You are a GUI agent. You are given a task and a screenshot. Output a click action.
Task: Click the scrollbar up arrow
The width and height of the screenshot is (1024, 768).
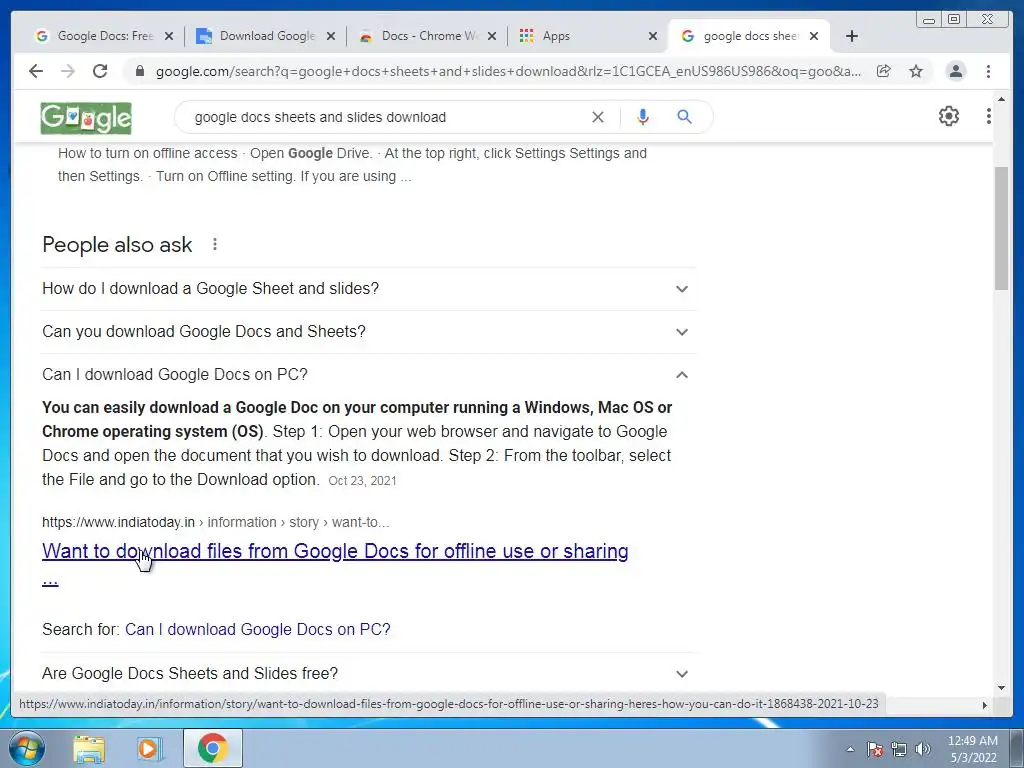(1001, 100)
